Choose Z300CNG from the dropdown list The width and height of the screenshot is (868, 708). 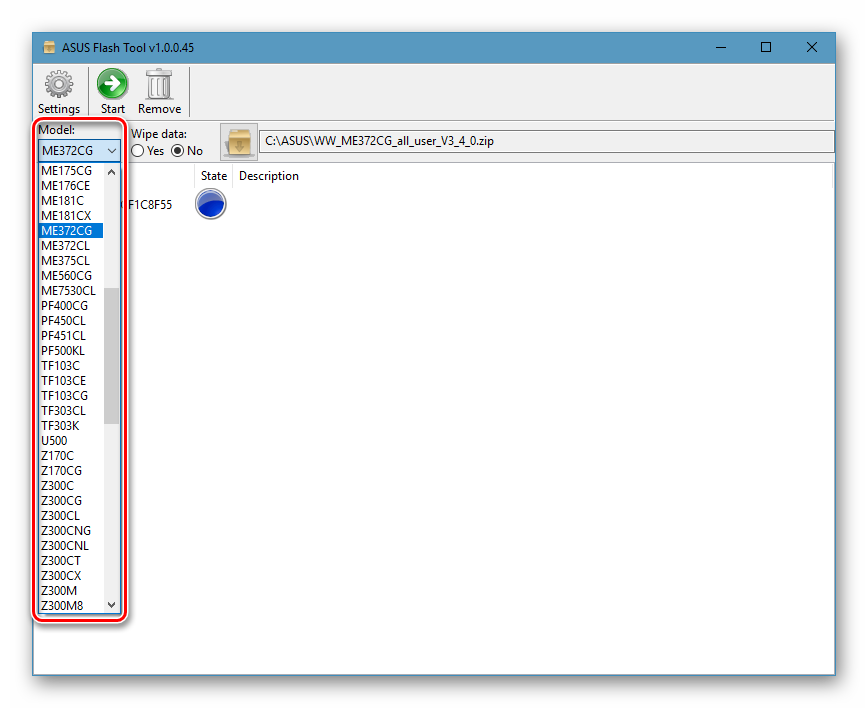point(71,530)
